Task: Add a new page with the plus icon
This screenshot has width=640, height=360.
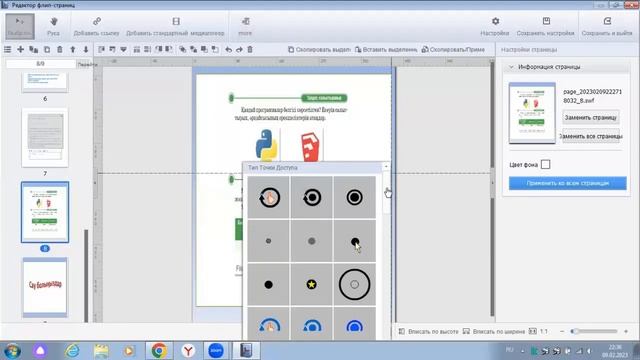Action: [20, 49]
